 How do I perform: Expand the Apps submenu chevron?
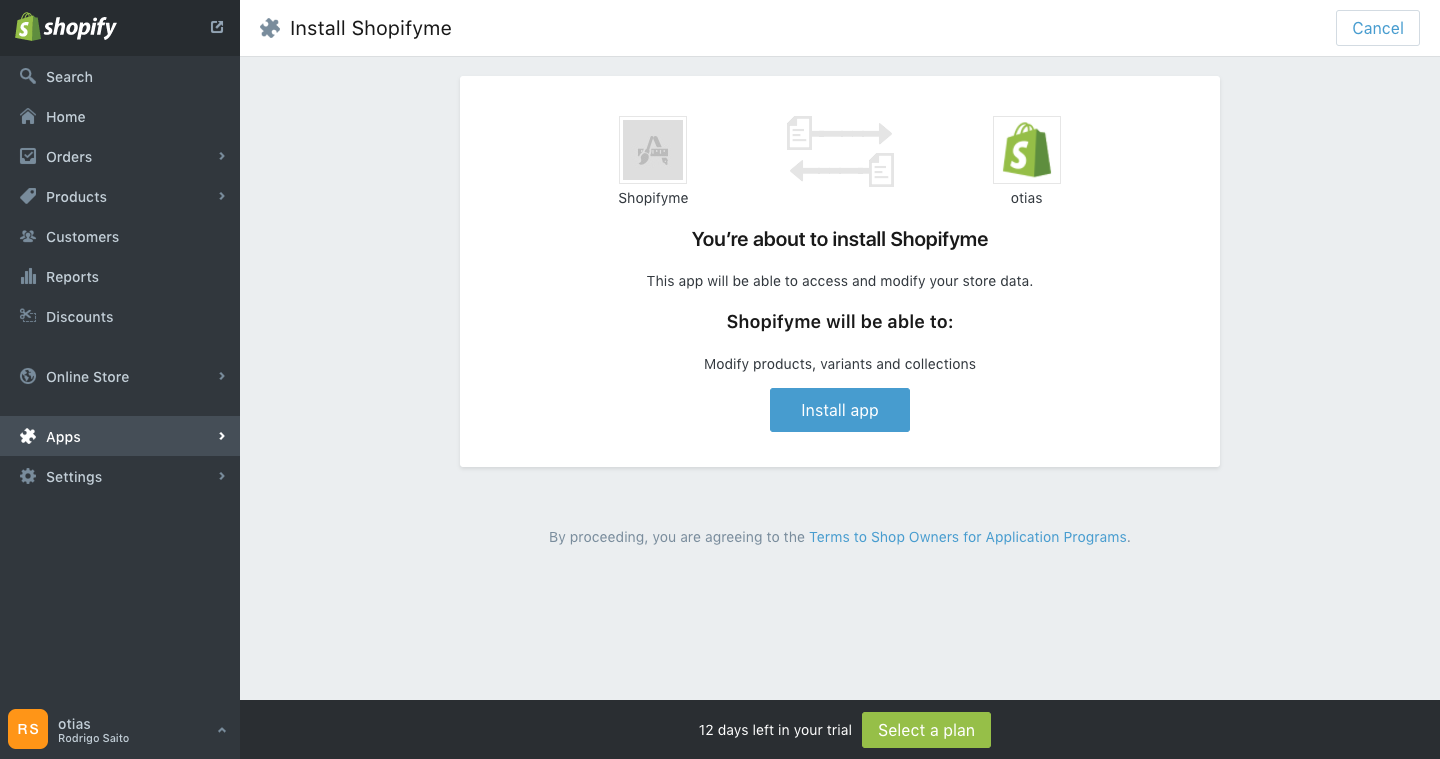[x=222, y=436]
